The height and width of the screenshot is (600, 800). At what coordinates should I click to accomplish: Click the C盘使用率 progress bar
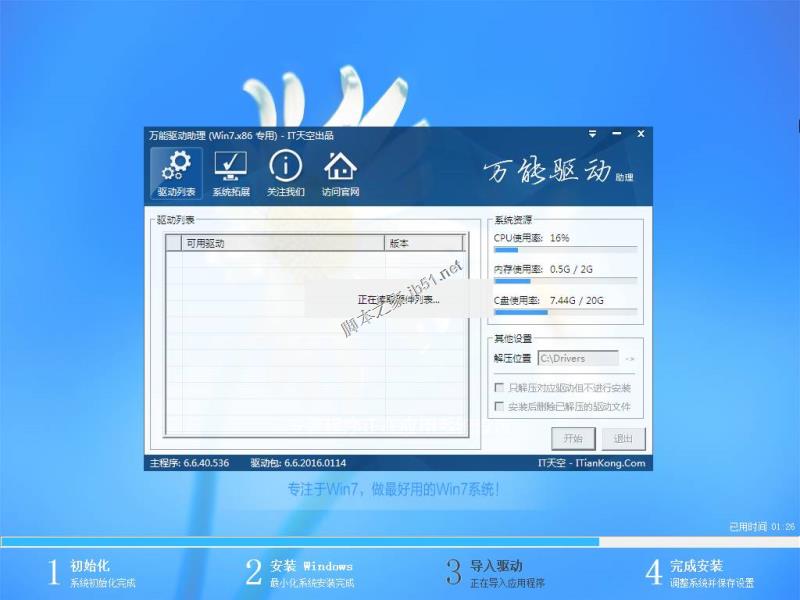pyautogui.click(x=566, y=312)
